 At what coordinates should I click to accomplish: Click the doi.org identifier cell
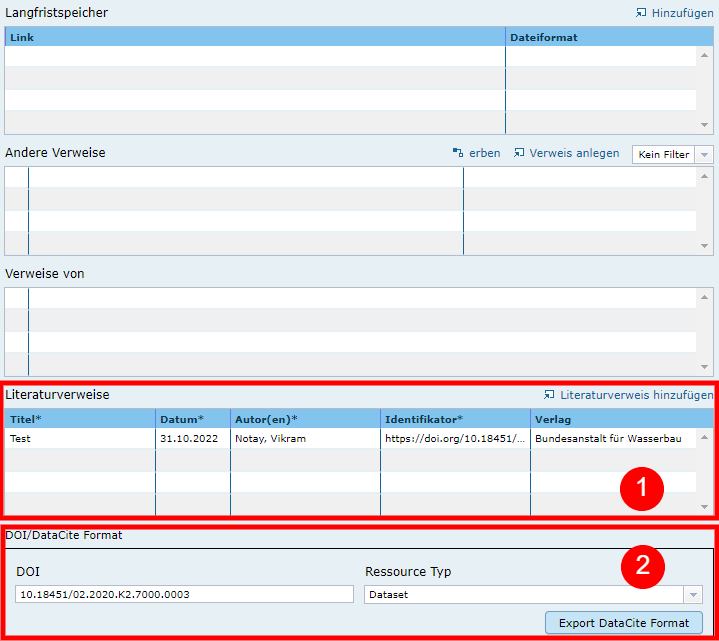[x=455, y=439]
